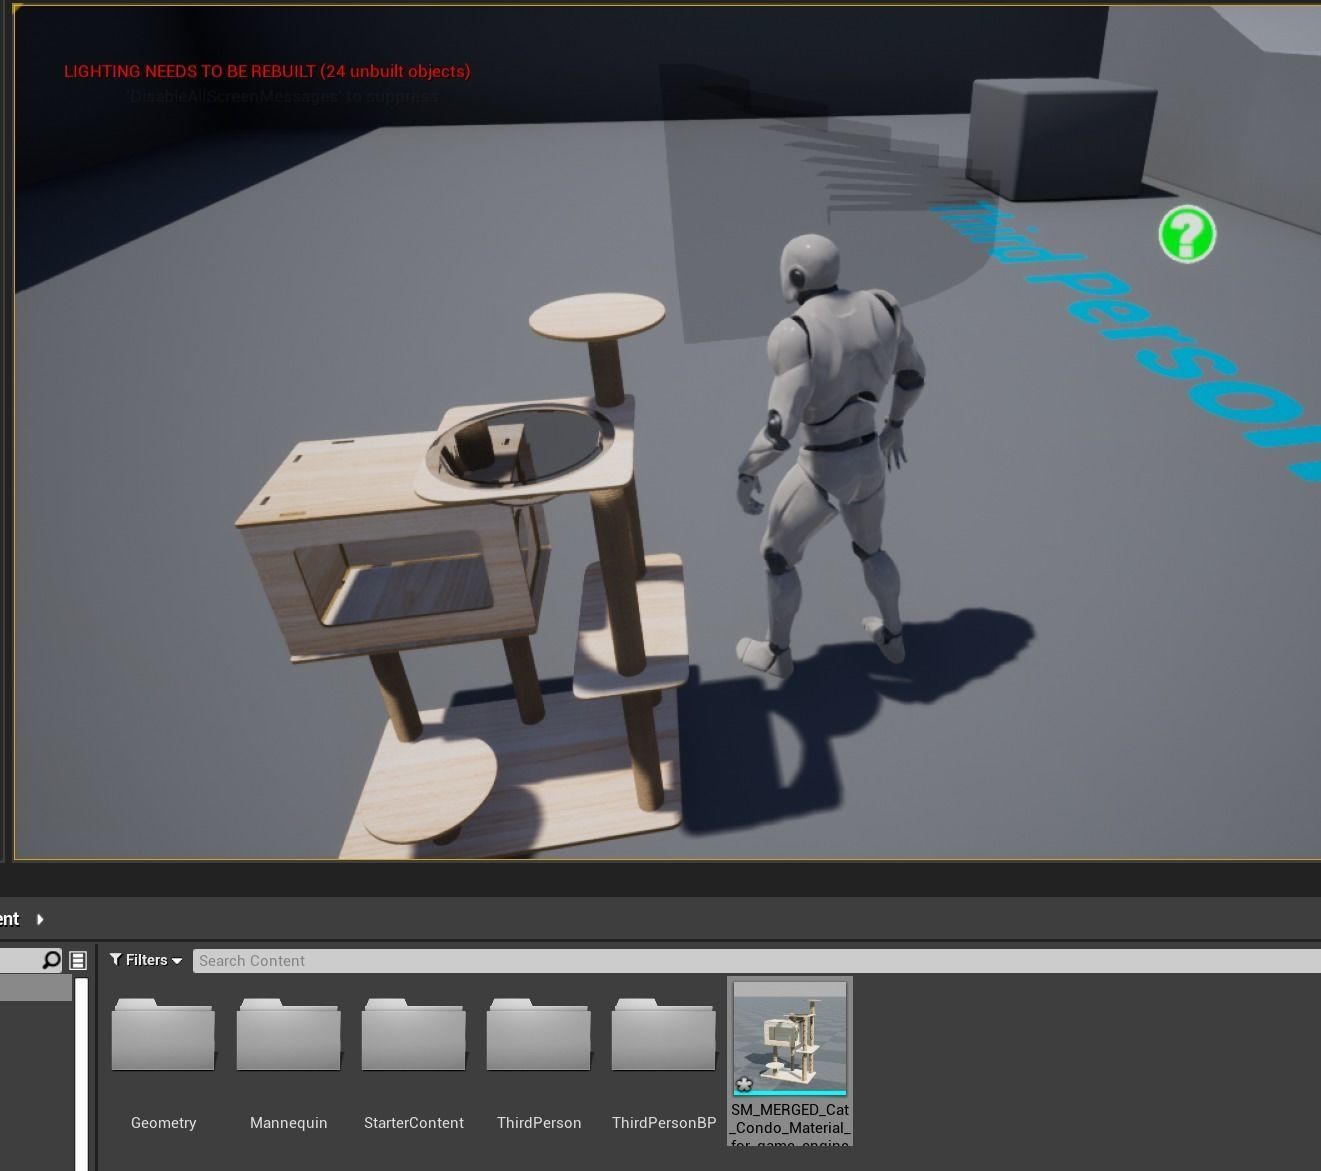This screenshot has width=1321, height=1171.
Task: Select the mannequin character in the viewport
Action: 833,455
